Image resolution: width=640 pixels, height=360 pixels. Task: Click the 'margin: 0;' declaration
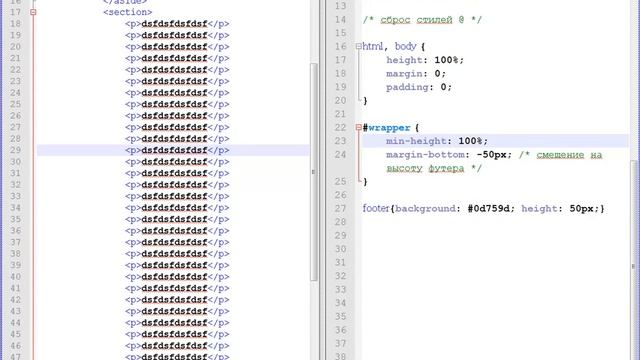click(x=416, y=73)
